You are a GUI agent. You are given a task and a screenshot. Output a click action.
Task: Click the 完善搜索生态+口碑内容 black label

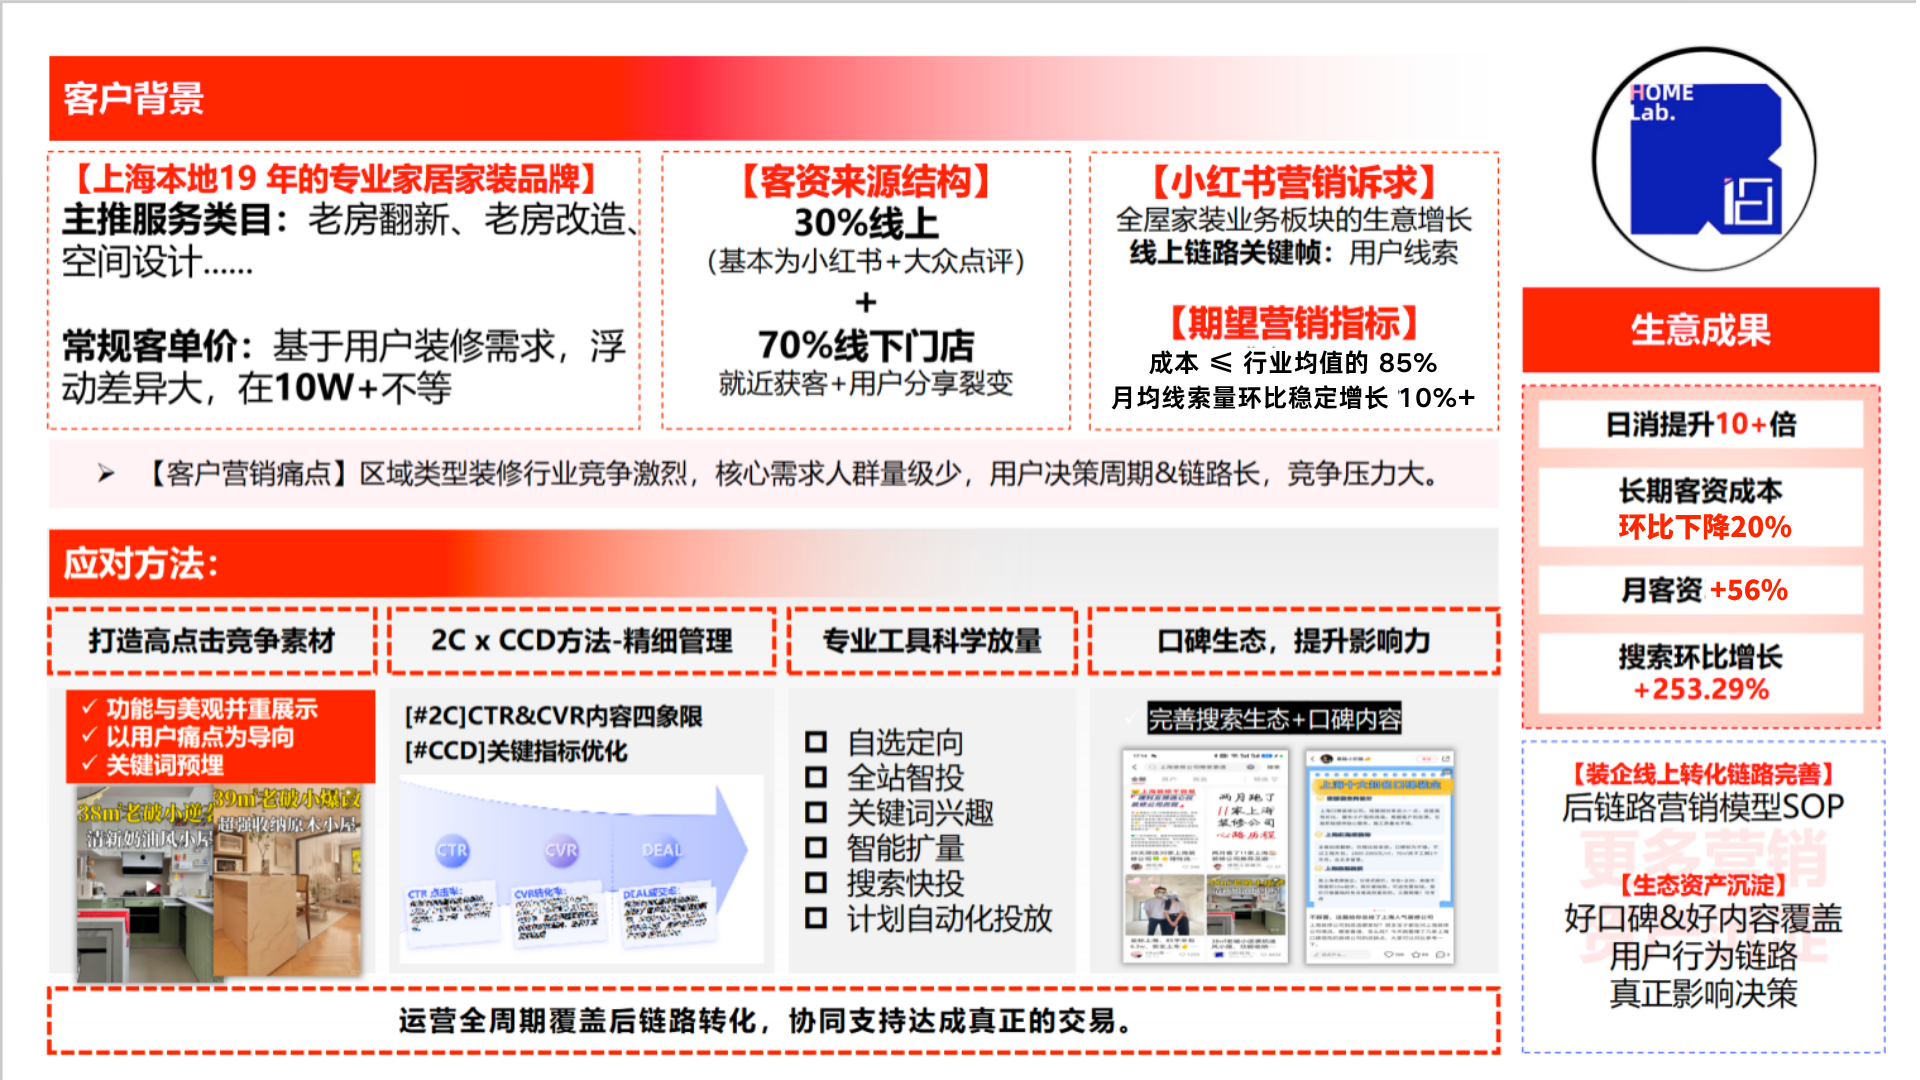[x=1274, y=718]
